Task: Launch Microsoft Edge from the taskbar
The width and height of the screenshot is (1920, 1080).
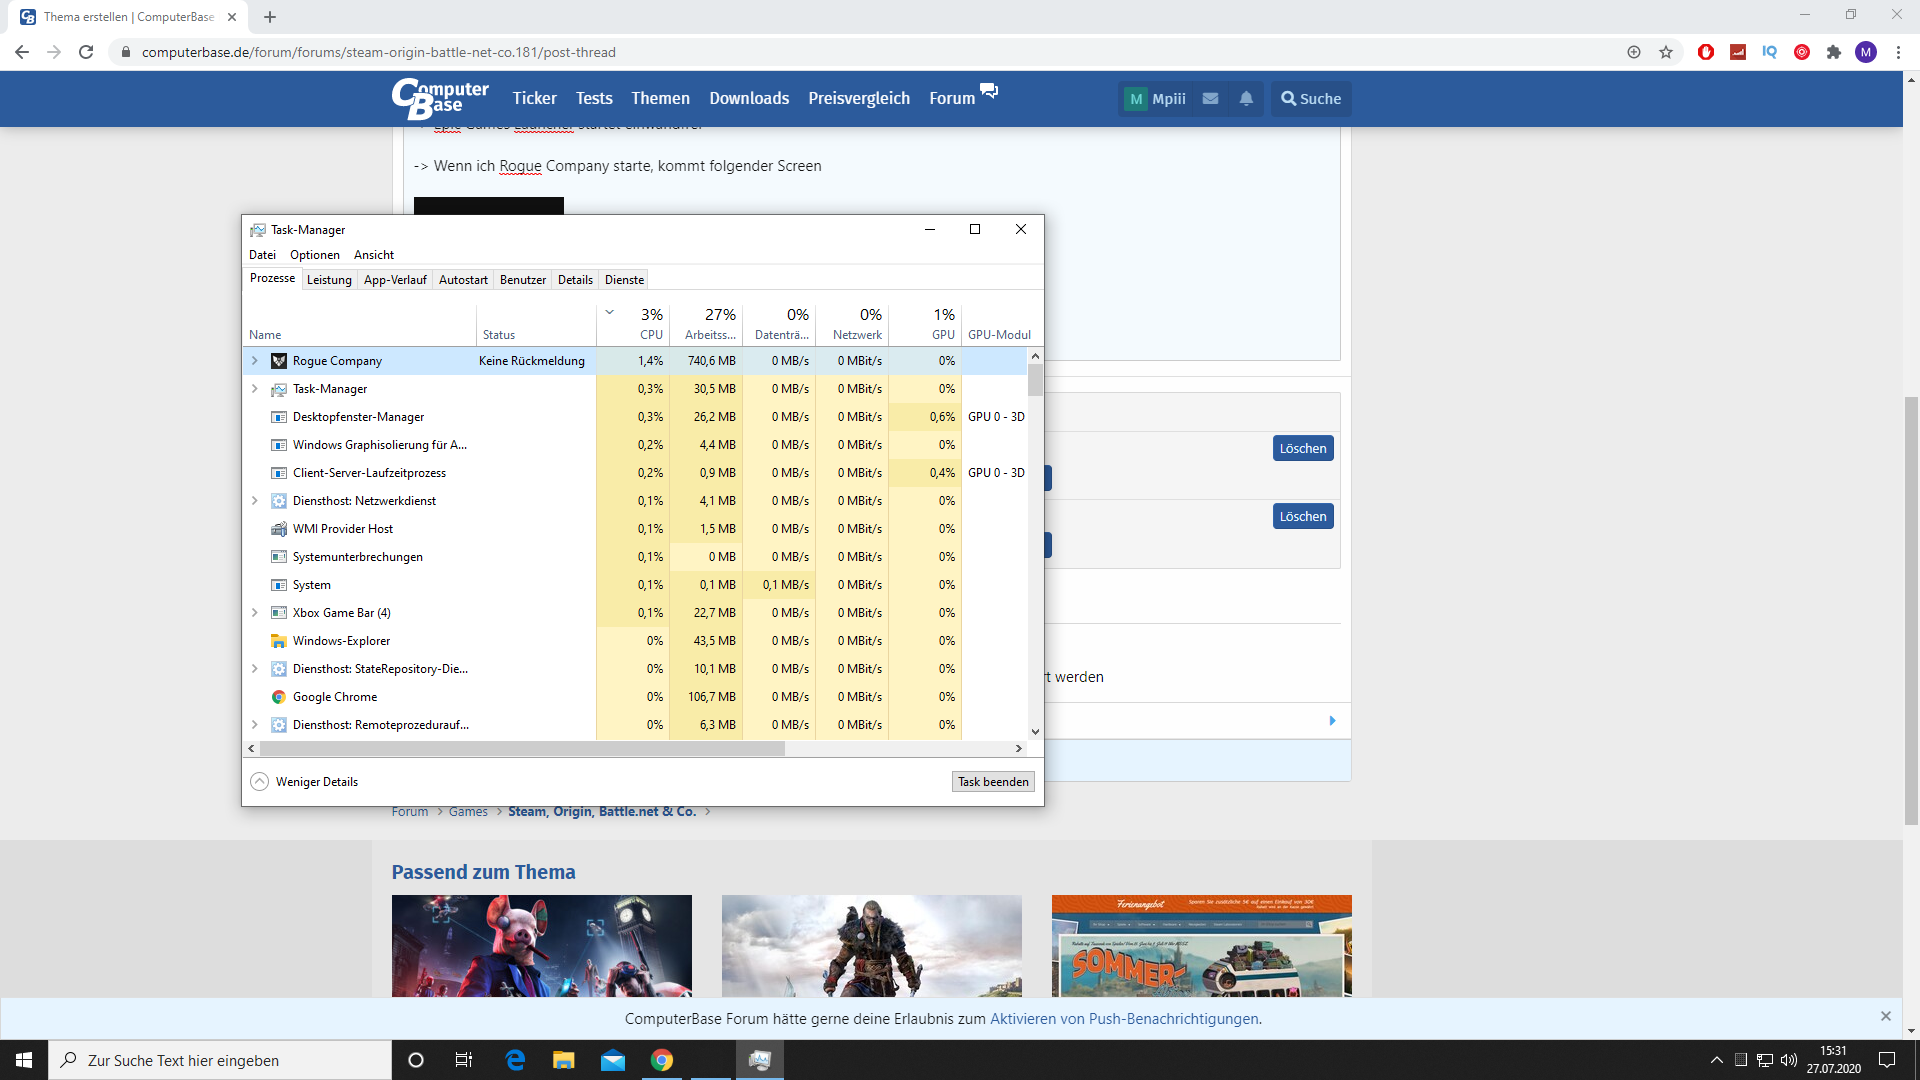Action: click(x=515, y=1060)
